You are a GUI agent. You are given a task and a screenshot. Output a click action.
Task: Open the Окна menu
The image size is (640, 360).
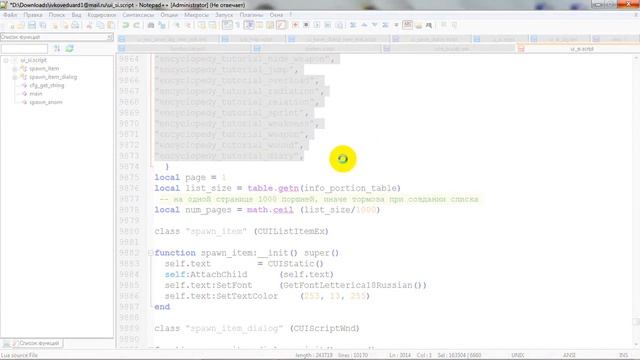[x=276, y=15]
